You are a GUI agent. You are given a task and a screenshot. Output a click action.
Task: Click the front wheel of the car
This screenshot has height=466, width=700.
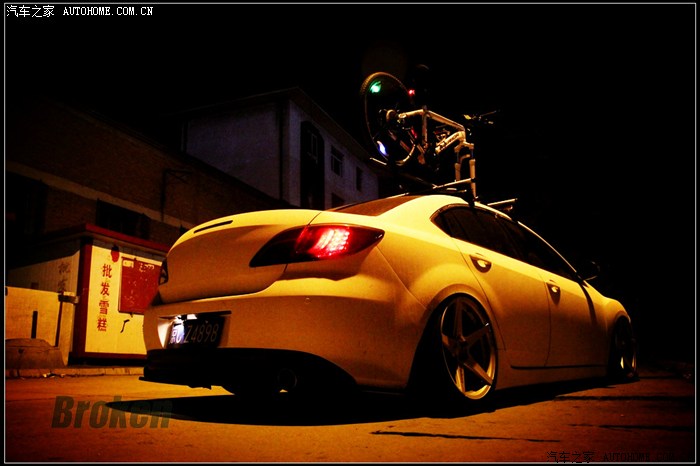tap(623, 349)
